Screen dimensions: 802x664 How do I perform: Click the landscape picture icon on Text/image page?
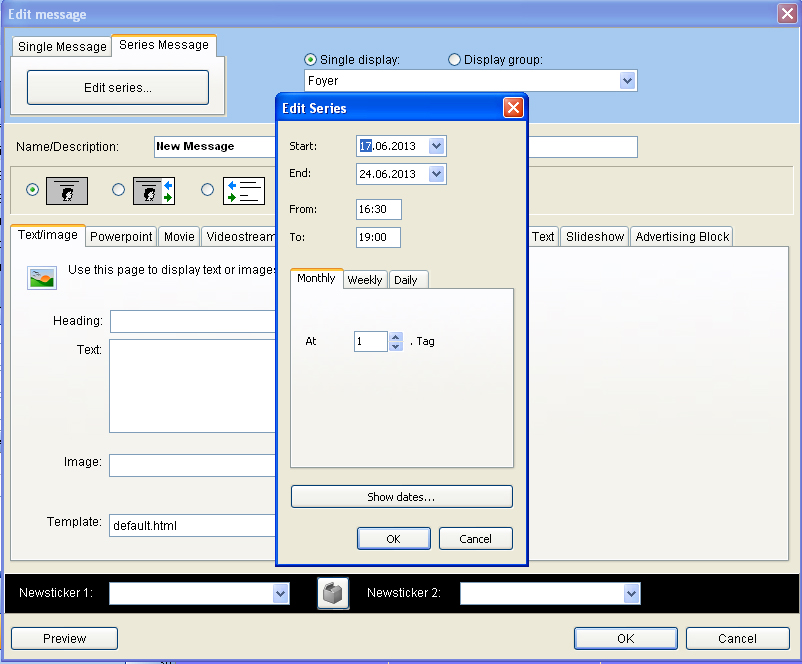[x=42, y=278]
